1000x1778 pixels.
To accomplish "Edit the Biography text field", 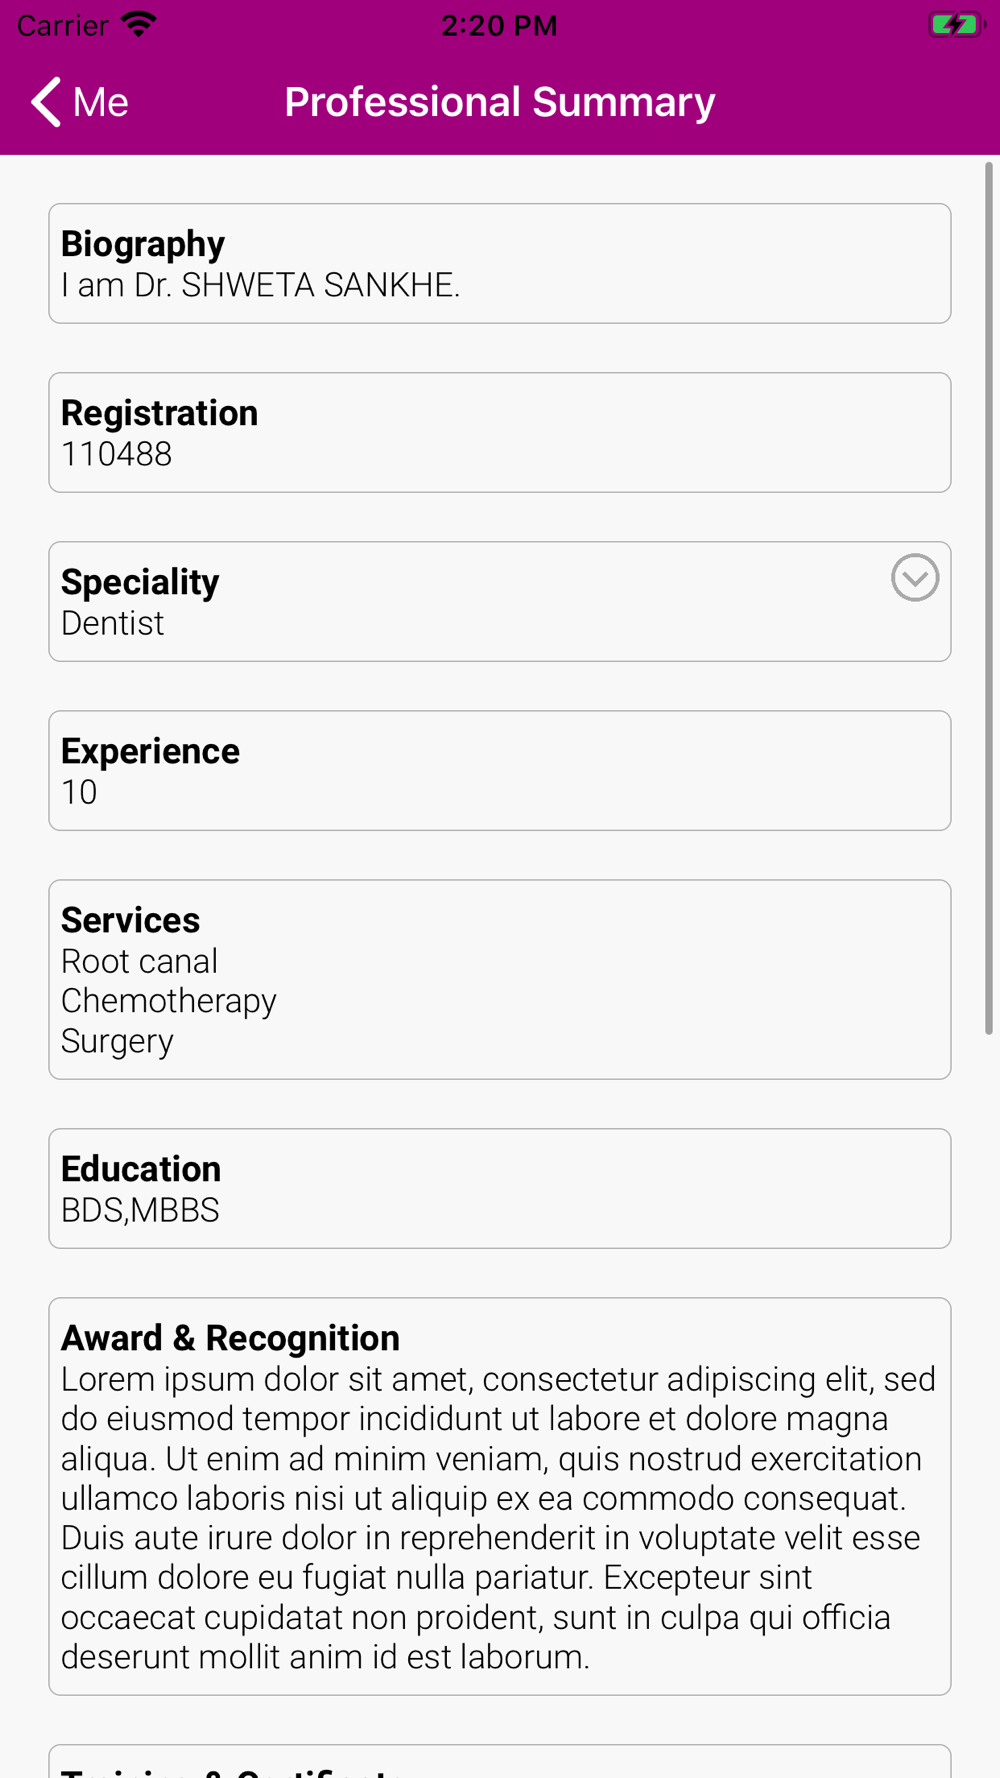I will point(499,263).
